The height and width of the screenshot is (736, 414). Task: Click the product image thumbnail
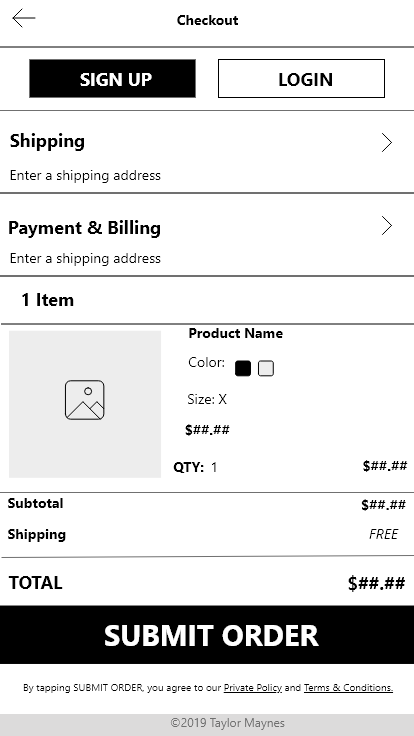85,404
